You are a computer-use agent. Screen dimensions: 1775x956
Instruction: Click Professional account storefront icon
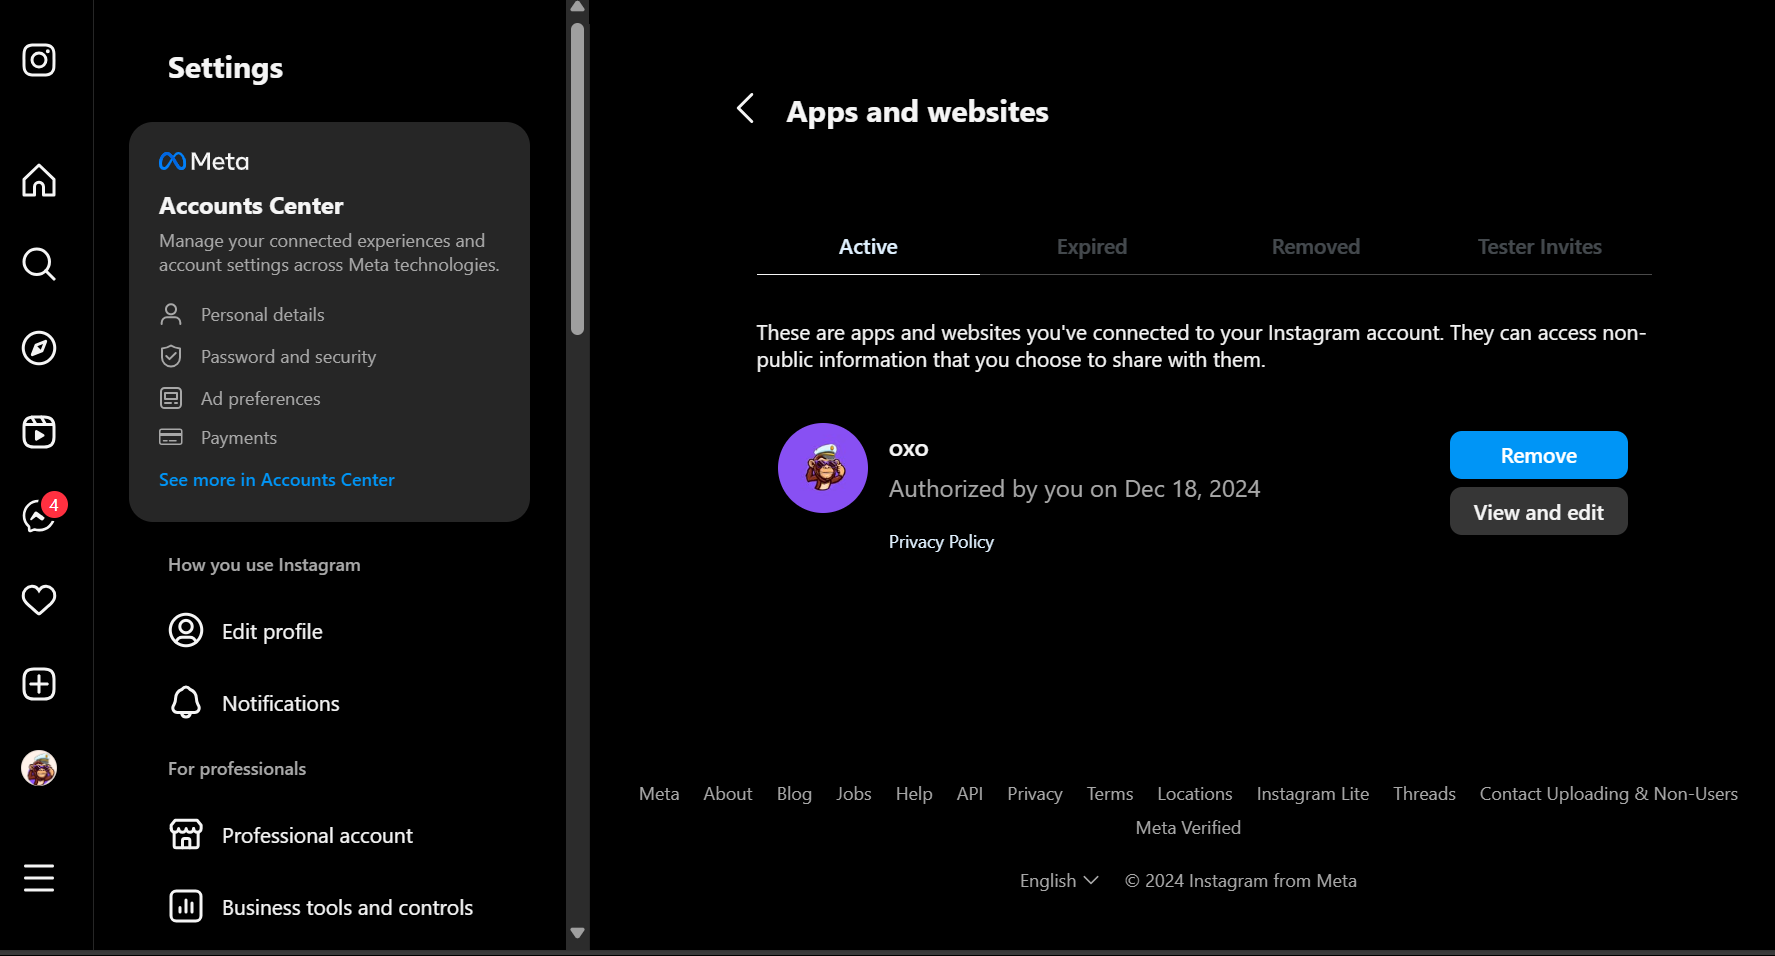click(186, 834)
